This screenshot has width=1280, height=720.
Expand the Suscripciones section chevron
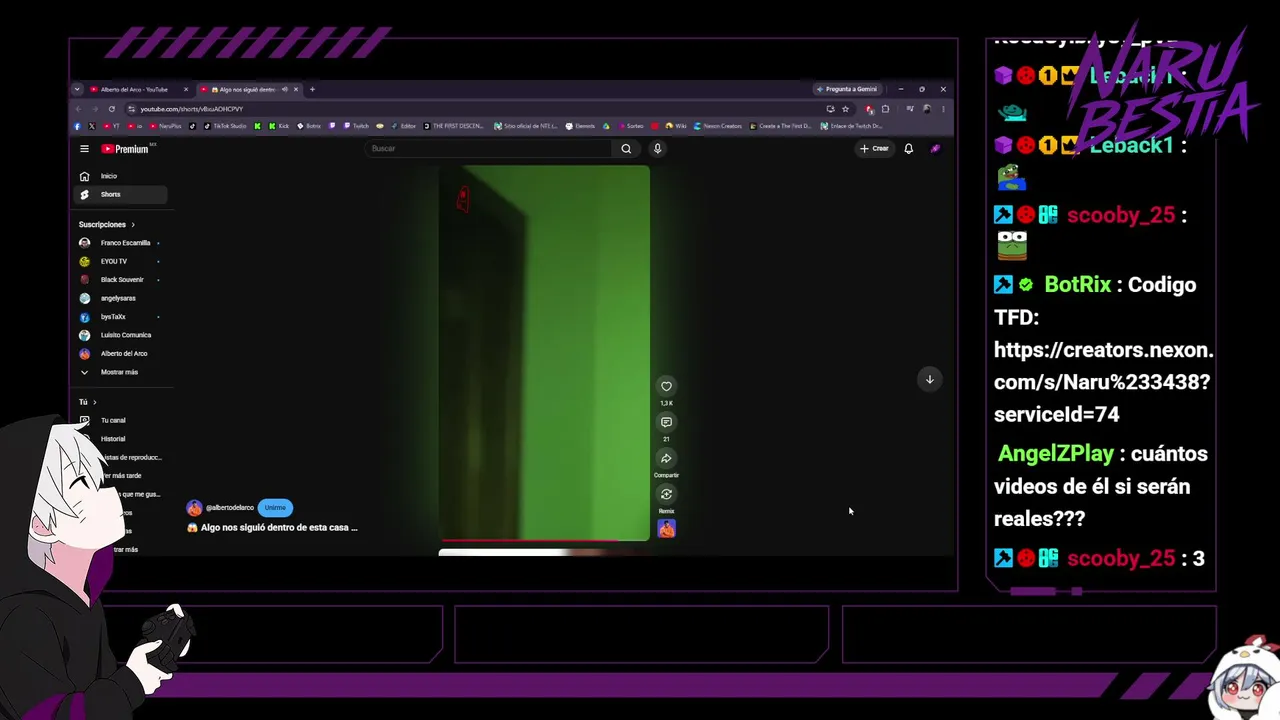point(132,225)
